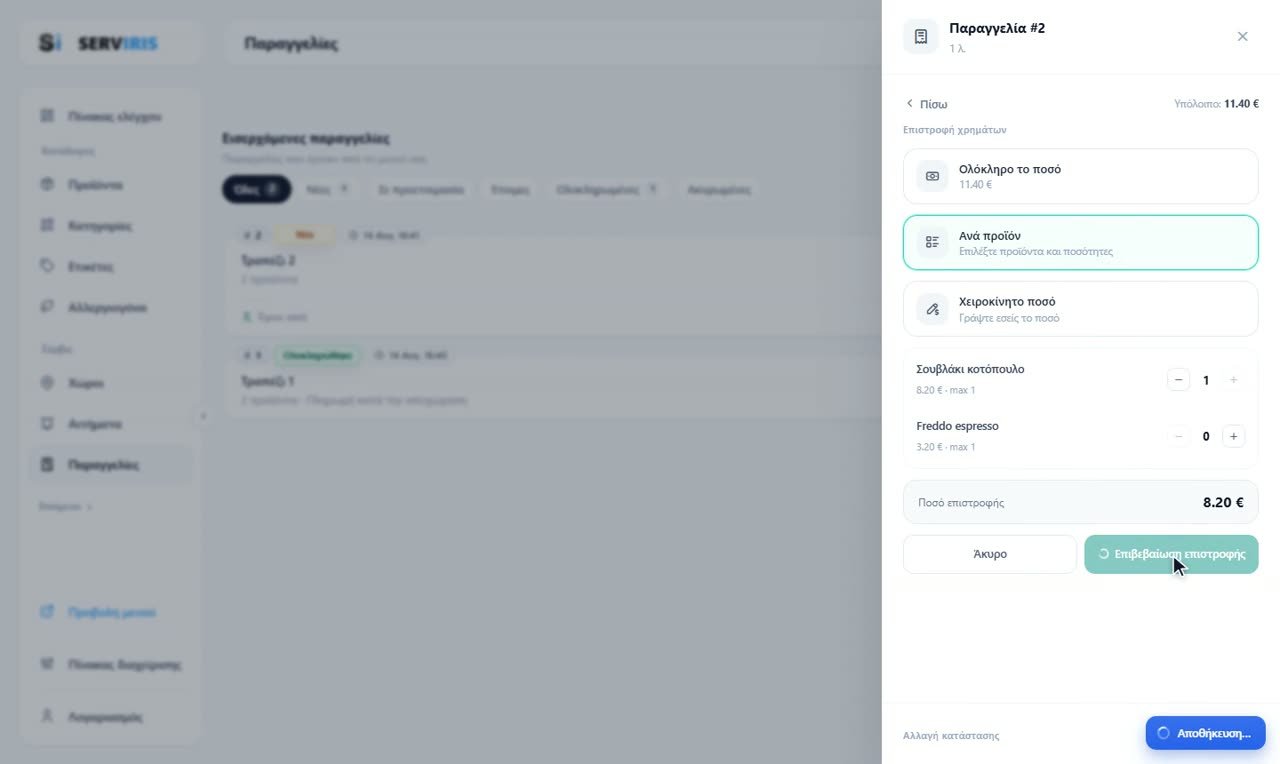Close the order side panel
The image size is (1280, 764).
pos(1242,37)
